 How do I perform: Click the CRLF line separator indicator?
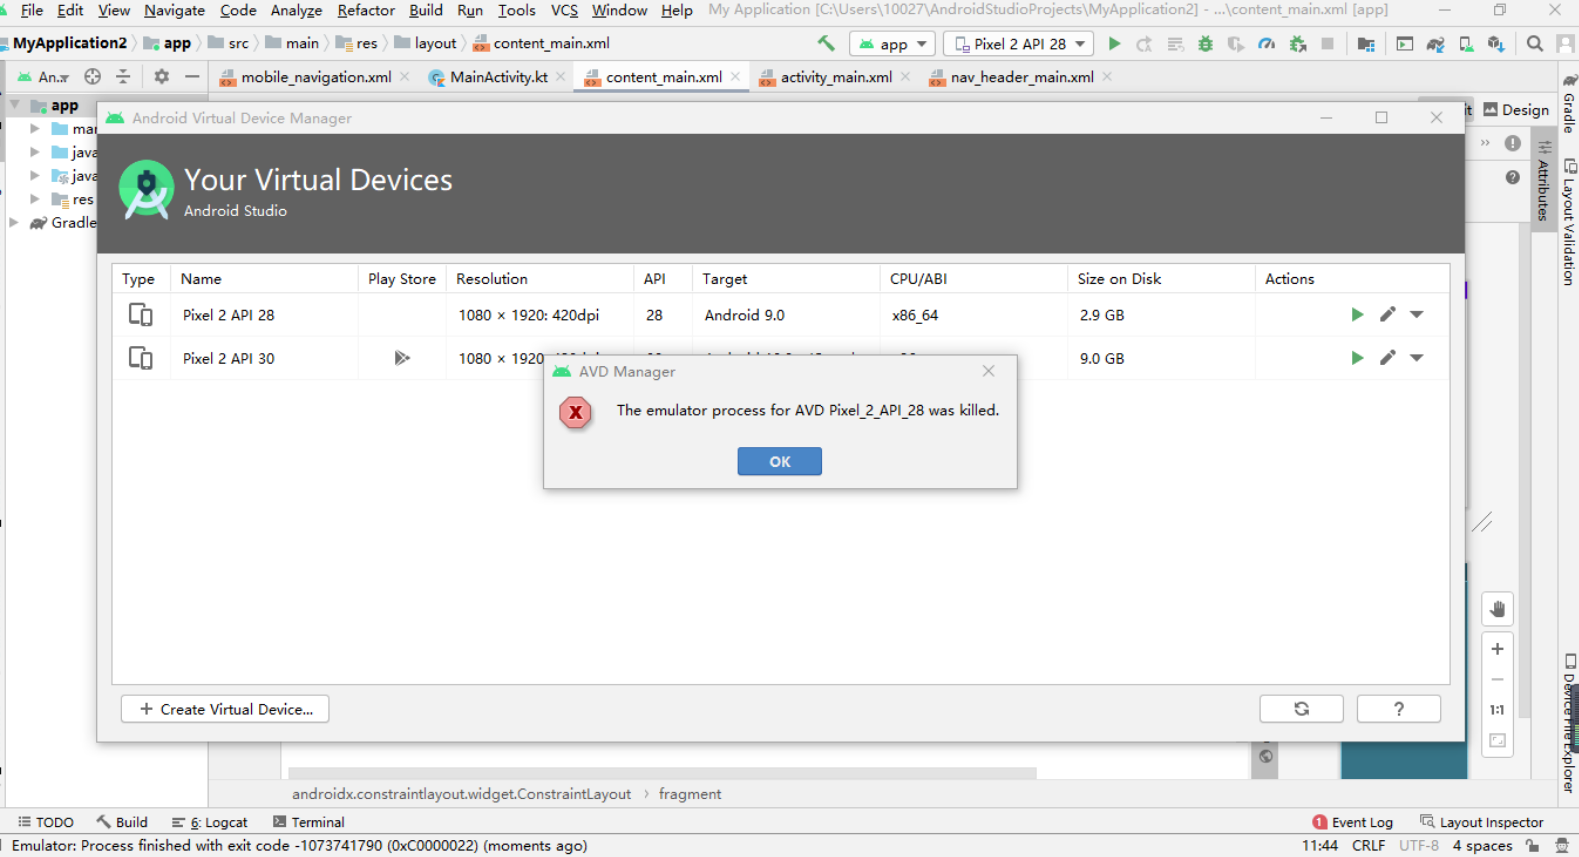click(1369, 846)
